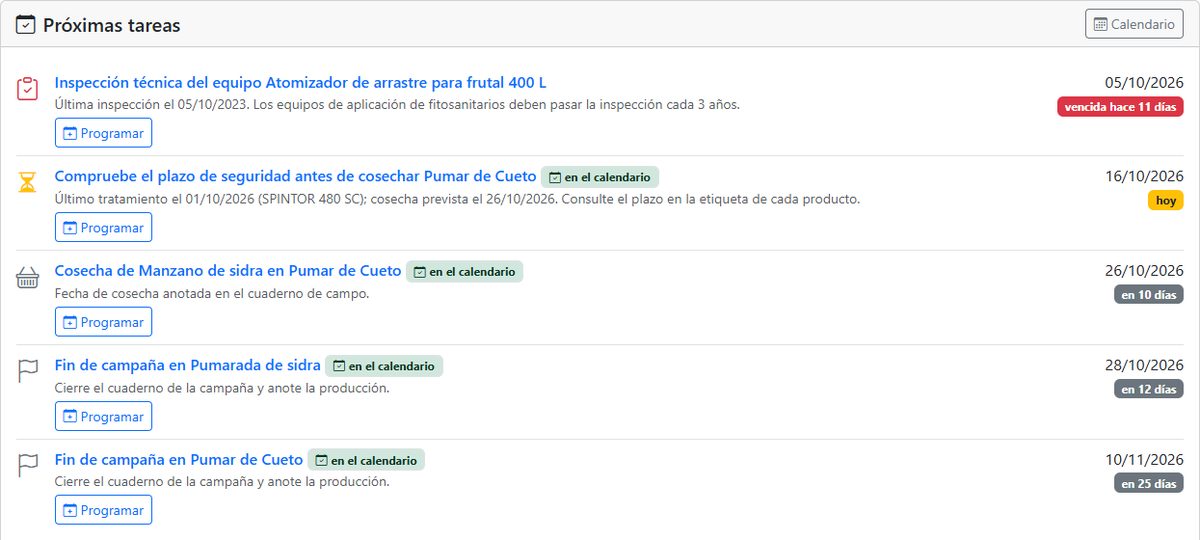Click the clipboard-check icon beside Inspección técnica
The width and height of the screenshot is (1200, 540).
pos(27,89)
